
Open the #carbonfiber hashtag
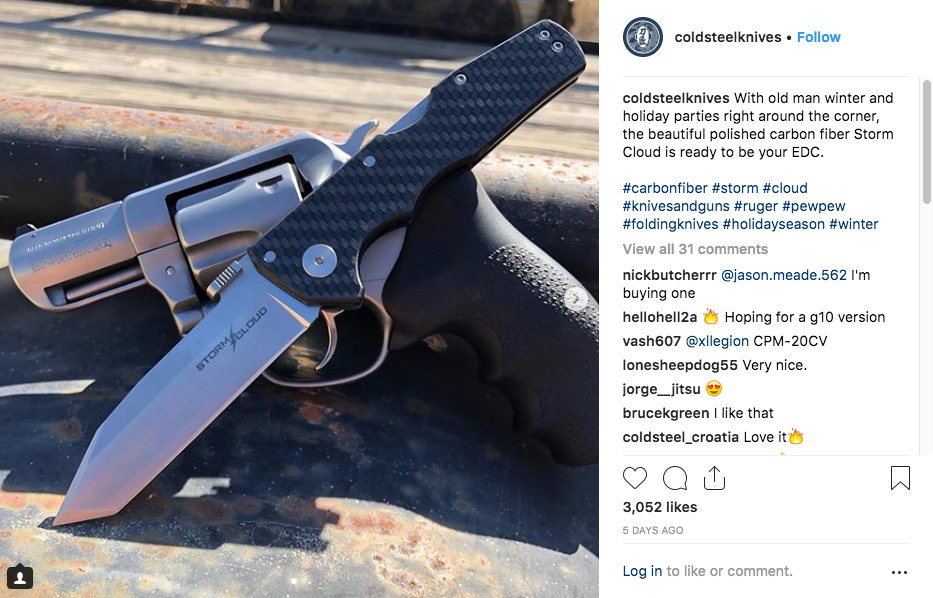pos(665,188)
